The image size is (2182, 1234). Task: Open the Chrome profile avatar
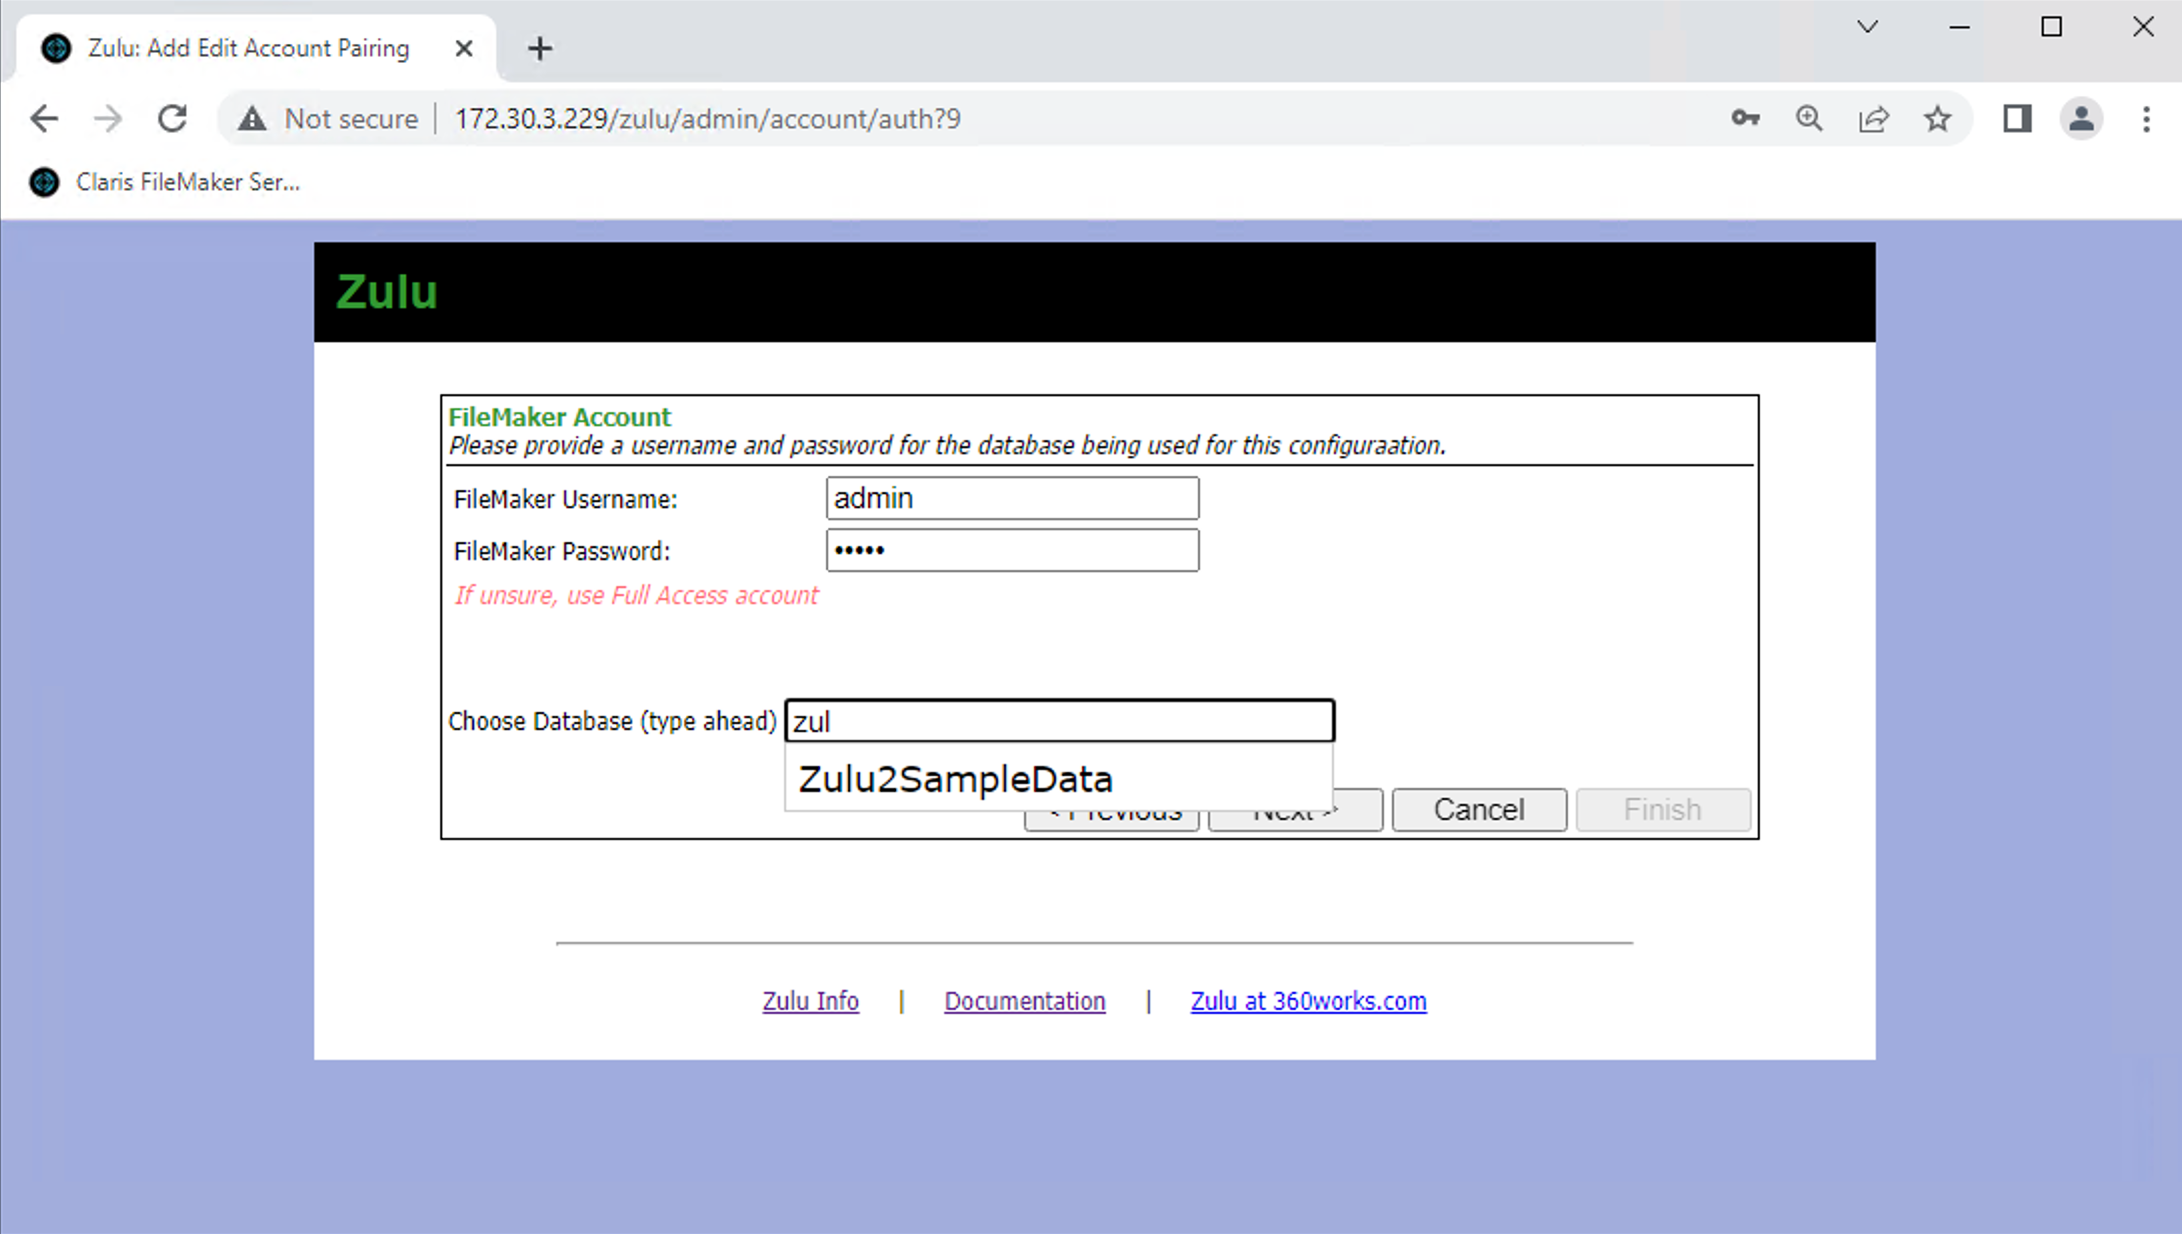[2081, 118]
